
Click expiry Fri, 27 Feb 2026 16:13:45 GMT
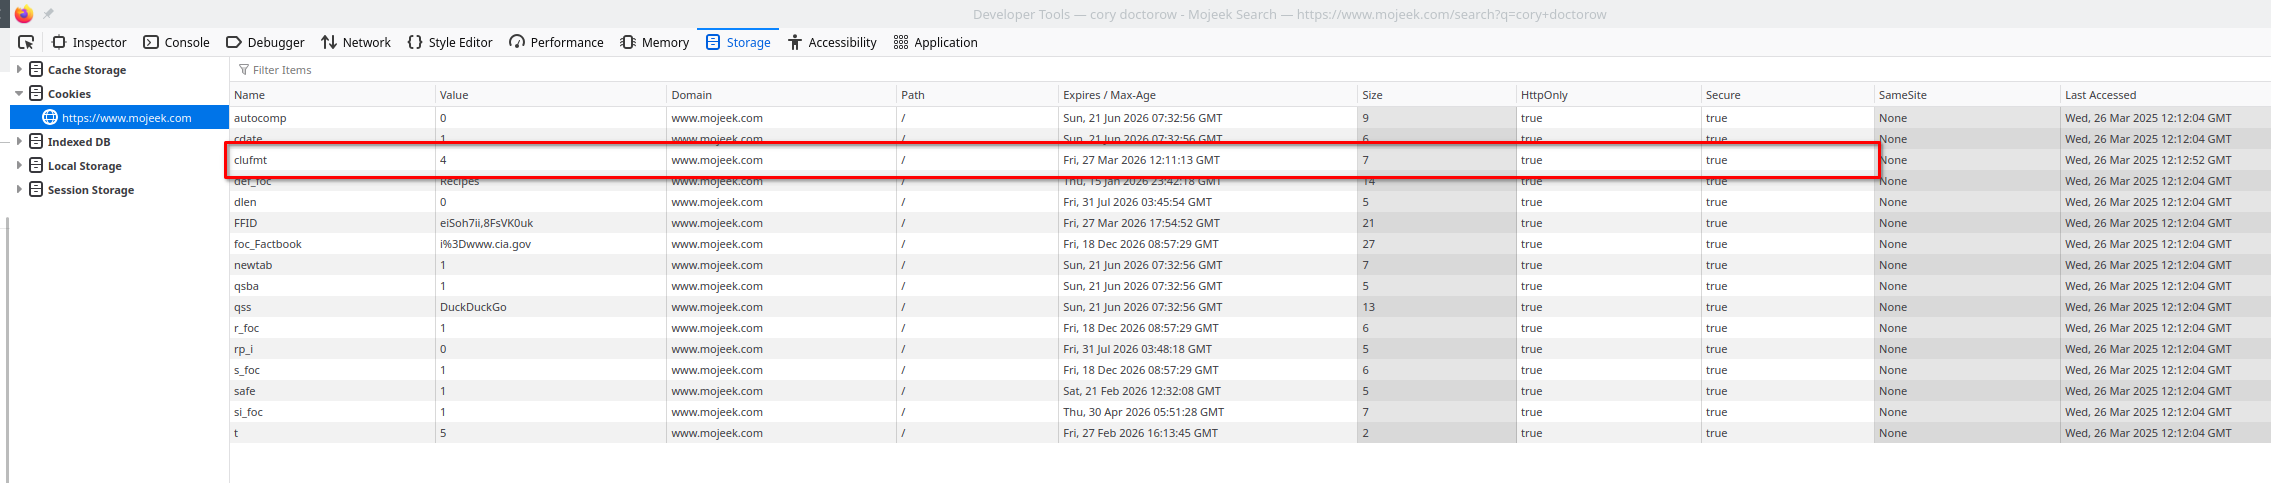[x=1140, y=433]
